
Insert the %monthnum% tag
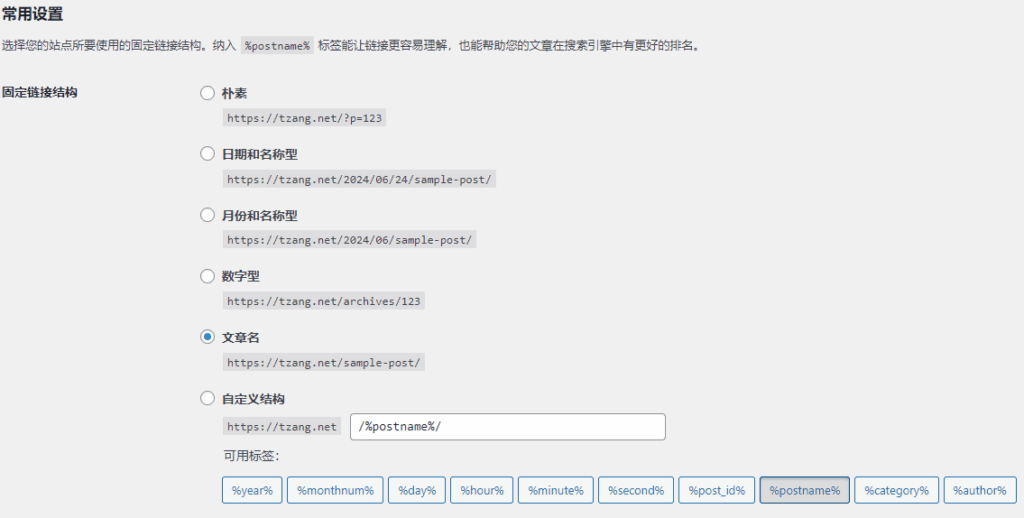(335, 490)
